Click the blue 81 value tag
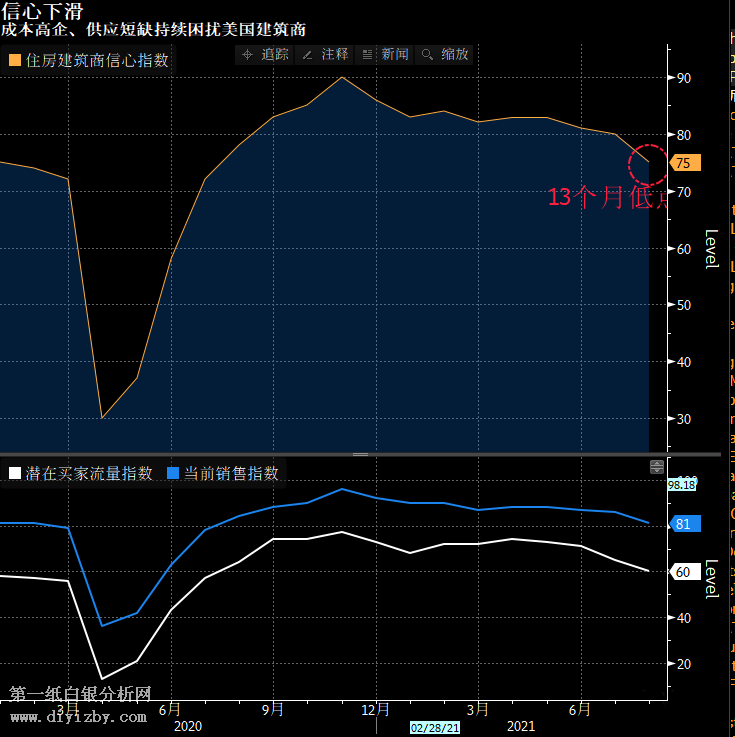735x737 pixels. tap(685, 524)
